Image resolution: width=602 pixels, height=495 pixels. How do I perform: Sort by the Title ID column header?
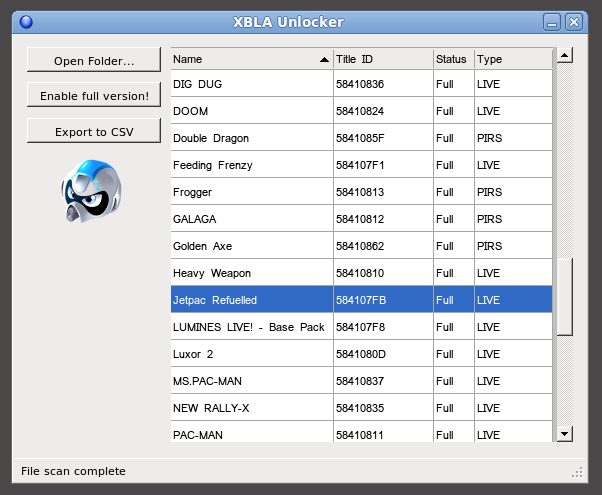pos(383,59)
